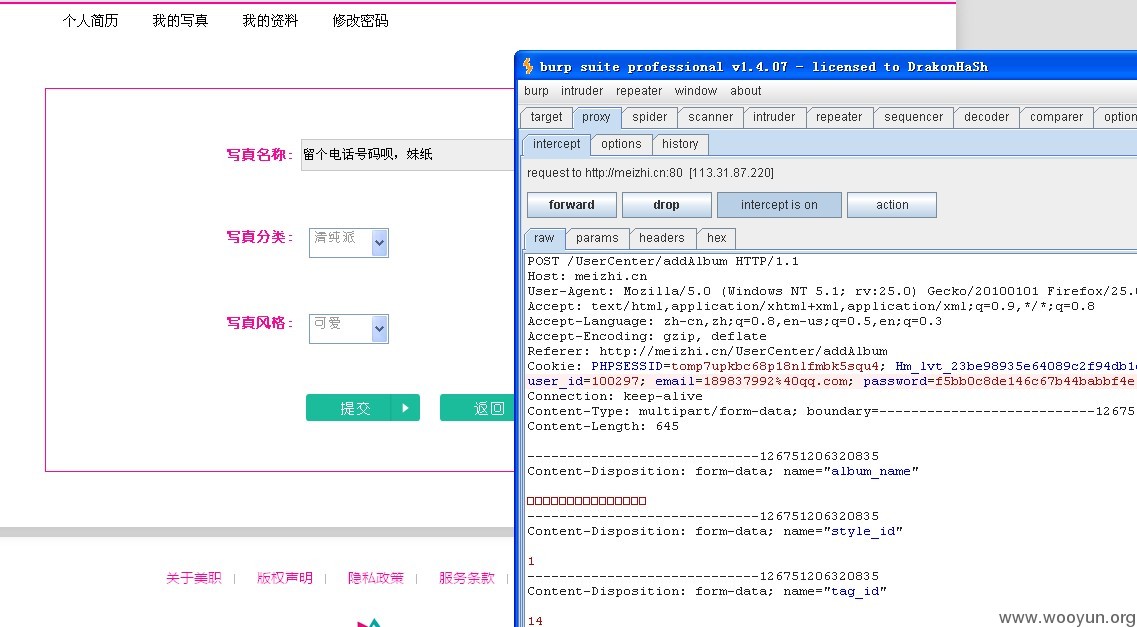Image resolution: width=1137 pixels, height=627 pixels.
Task: Forward the intercepted request
Action: [x=571, y=204]
